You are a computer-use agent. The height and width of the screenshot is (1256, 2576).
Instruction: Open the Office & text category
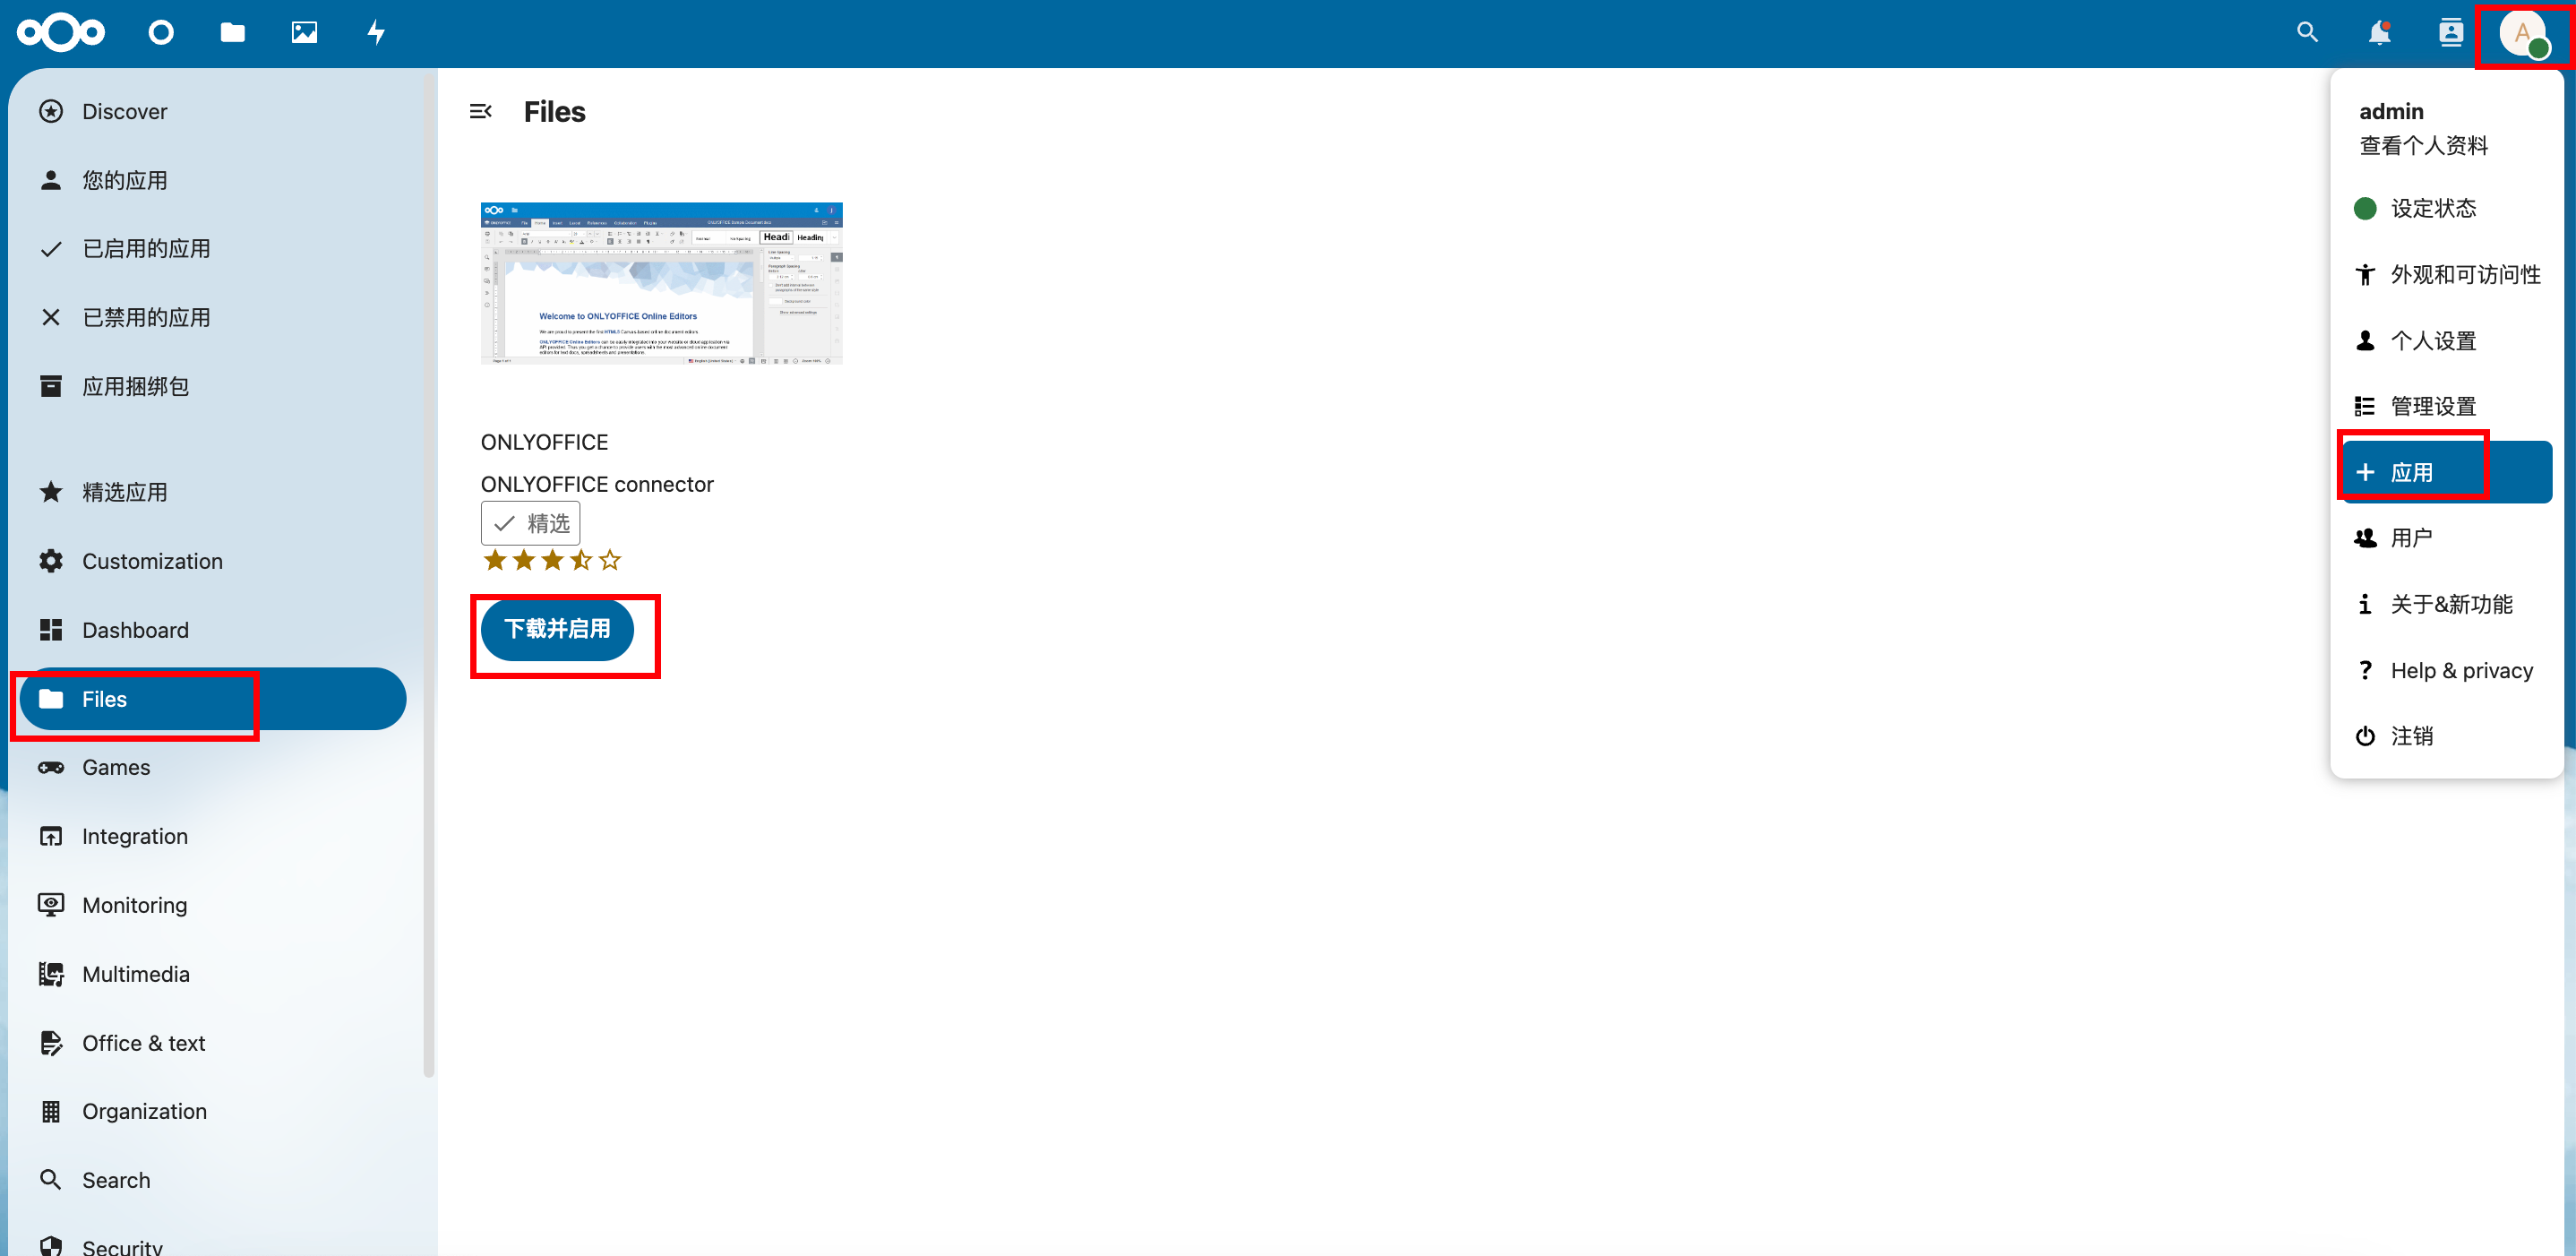point(212,1043)
